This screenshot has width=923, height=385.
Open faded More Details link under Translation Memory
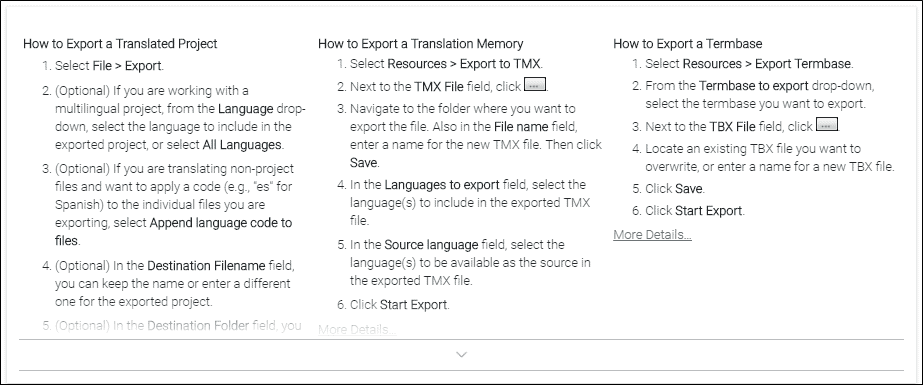[x=357, y=330]
